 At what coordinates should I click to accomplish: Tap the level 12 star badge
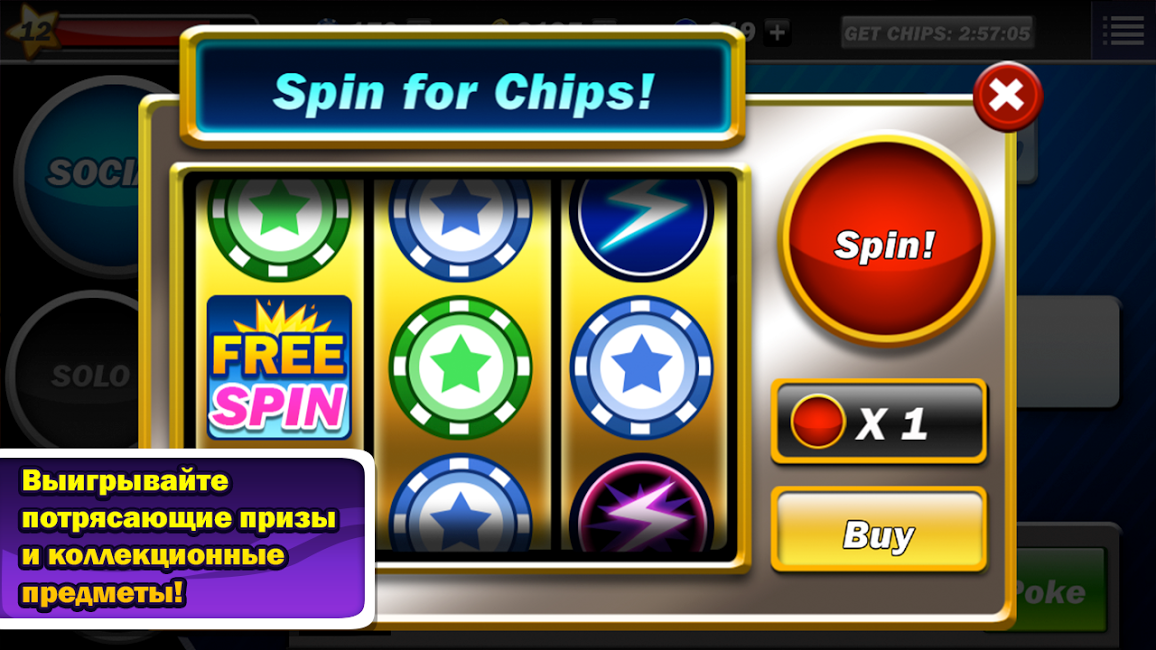coord(29,31)
